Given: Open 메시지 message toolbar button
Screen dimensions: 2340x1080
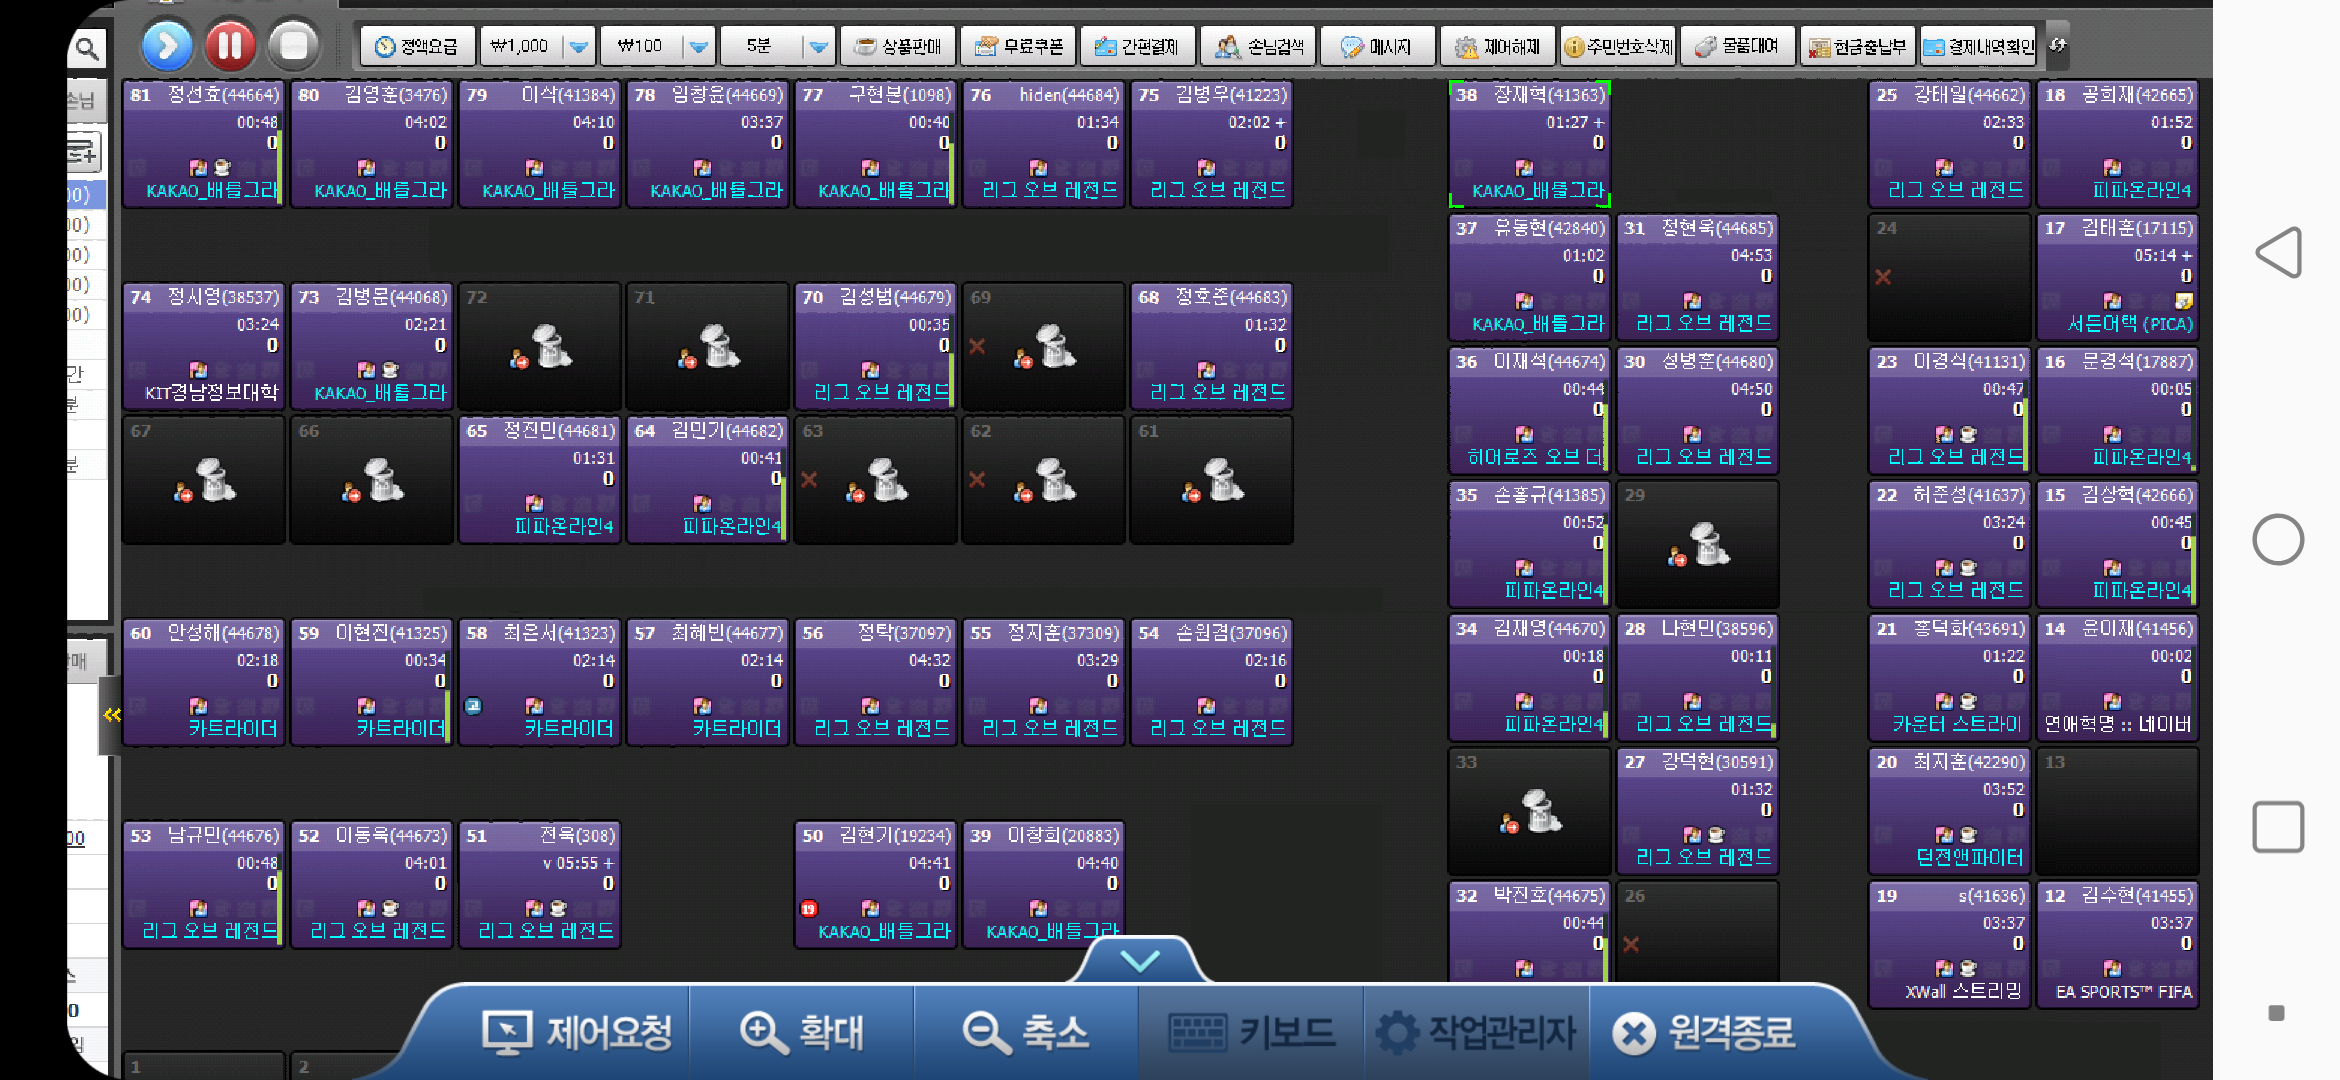Looking at the screenshot, I should click(1377, 46).
